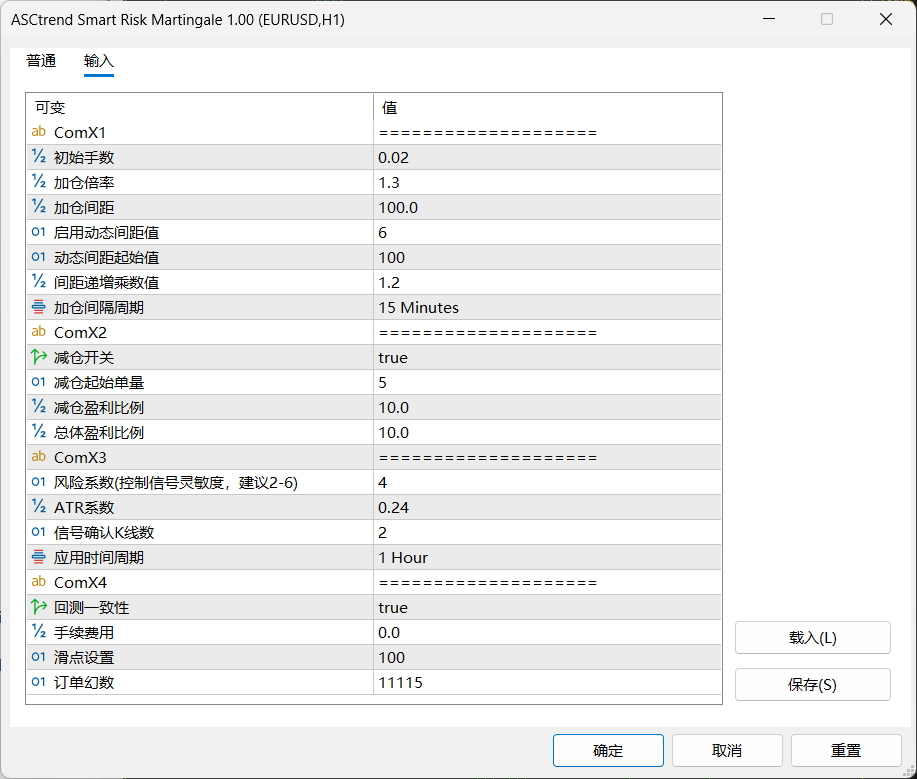Edit the 初始手数 value 0.02

(x=547, y=157)
